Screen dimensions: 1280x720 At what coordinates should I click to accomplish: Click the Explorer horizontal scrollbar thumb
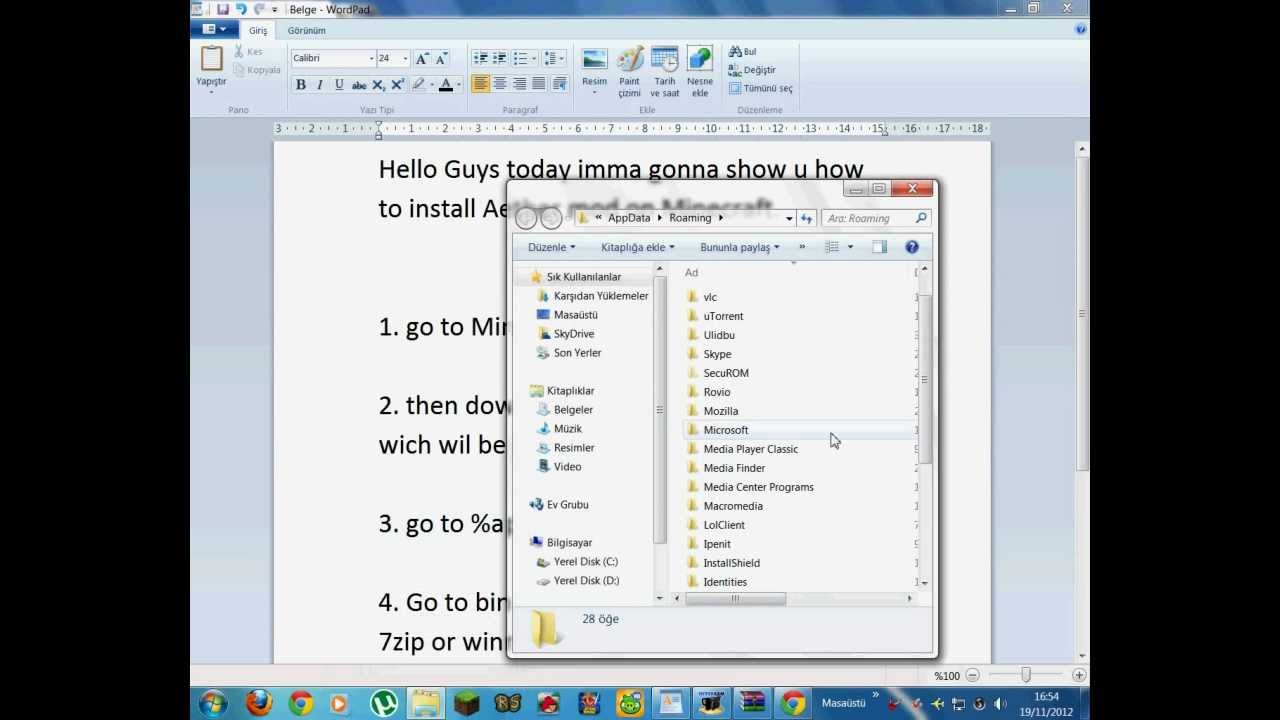[x=735, y=599]
